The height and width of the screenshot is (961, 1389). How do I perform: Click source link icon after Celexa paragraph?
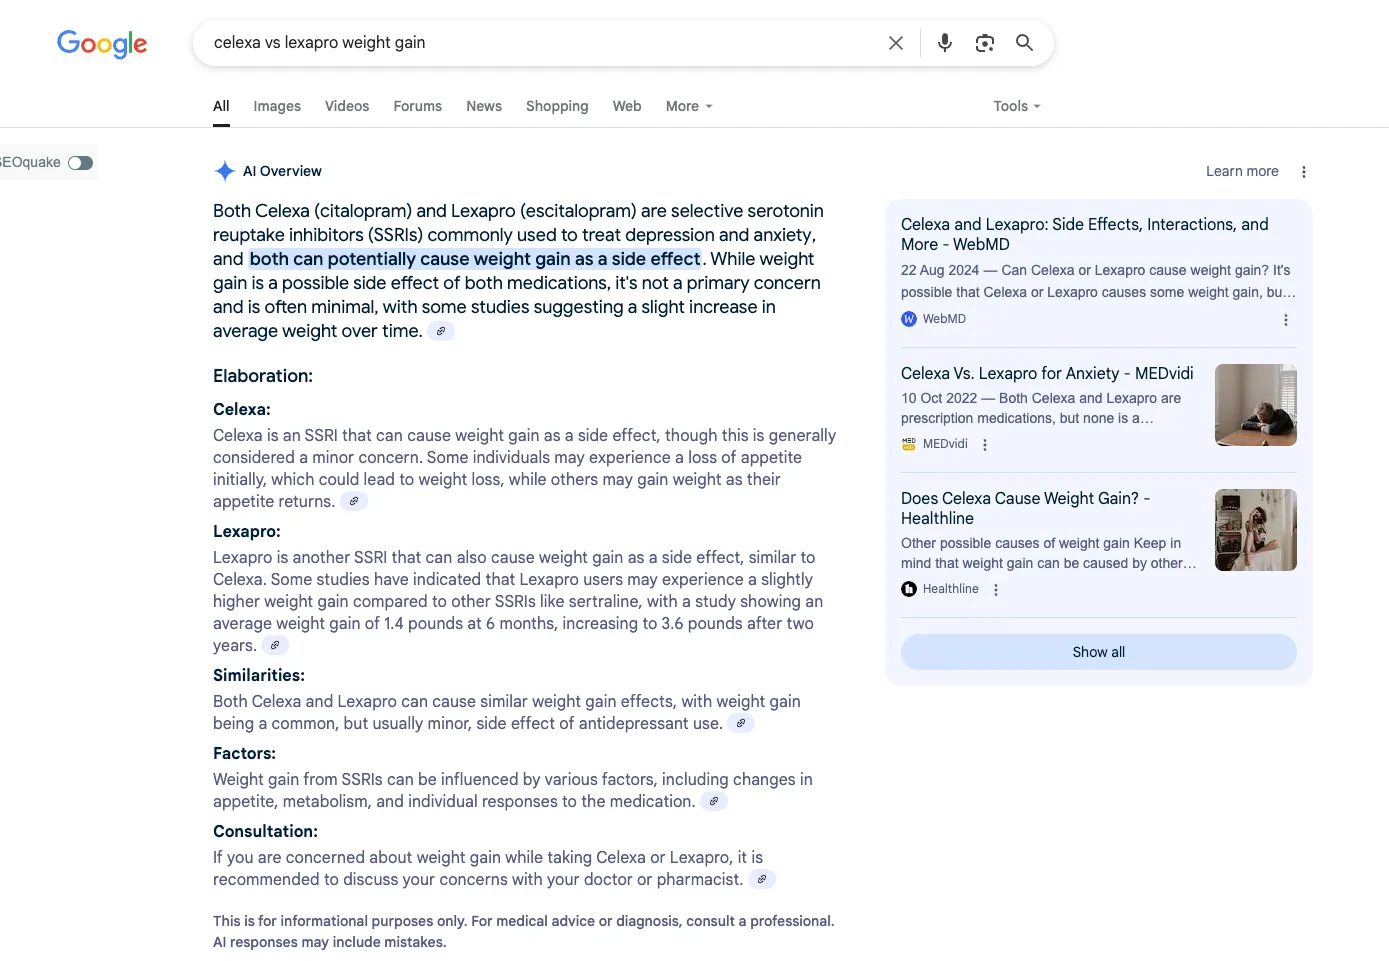353,502
